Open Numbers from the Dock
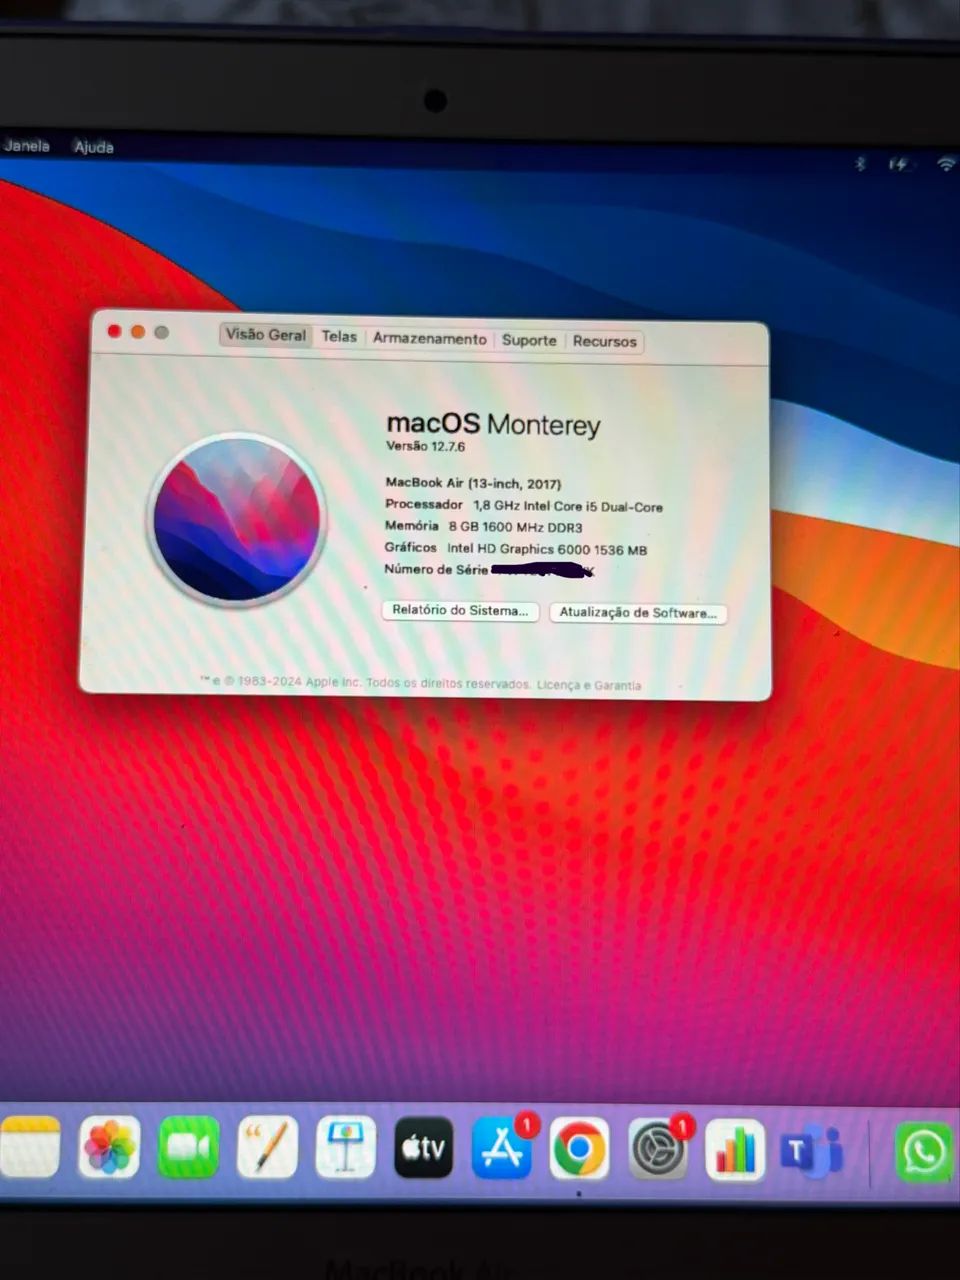Image resolution: width=960 pixels, height=1280 pixels. (735, 1150)
